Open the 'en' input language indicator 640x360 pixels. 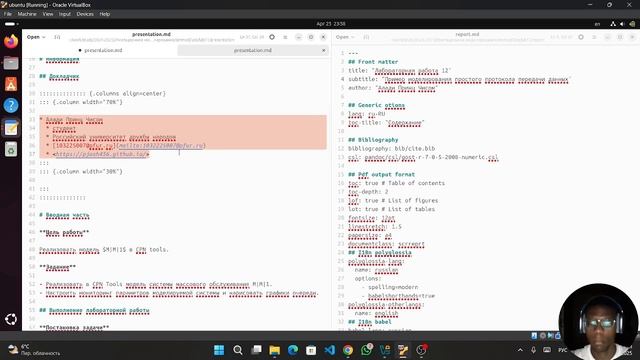[x=597, y=24]
